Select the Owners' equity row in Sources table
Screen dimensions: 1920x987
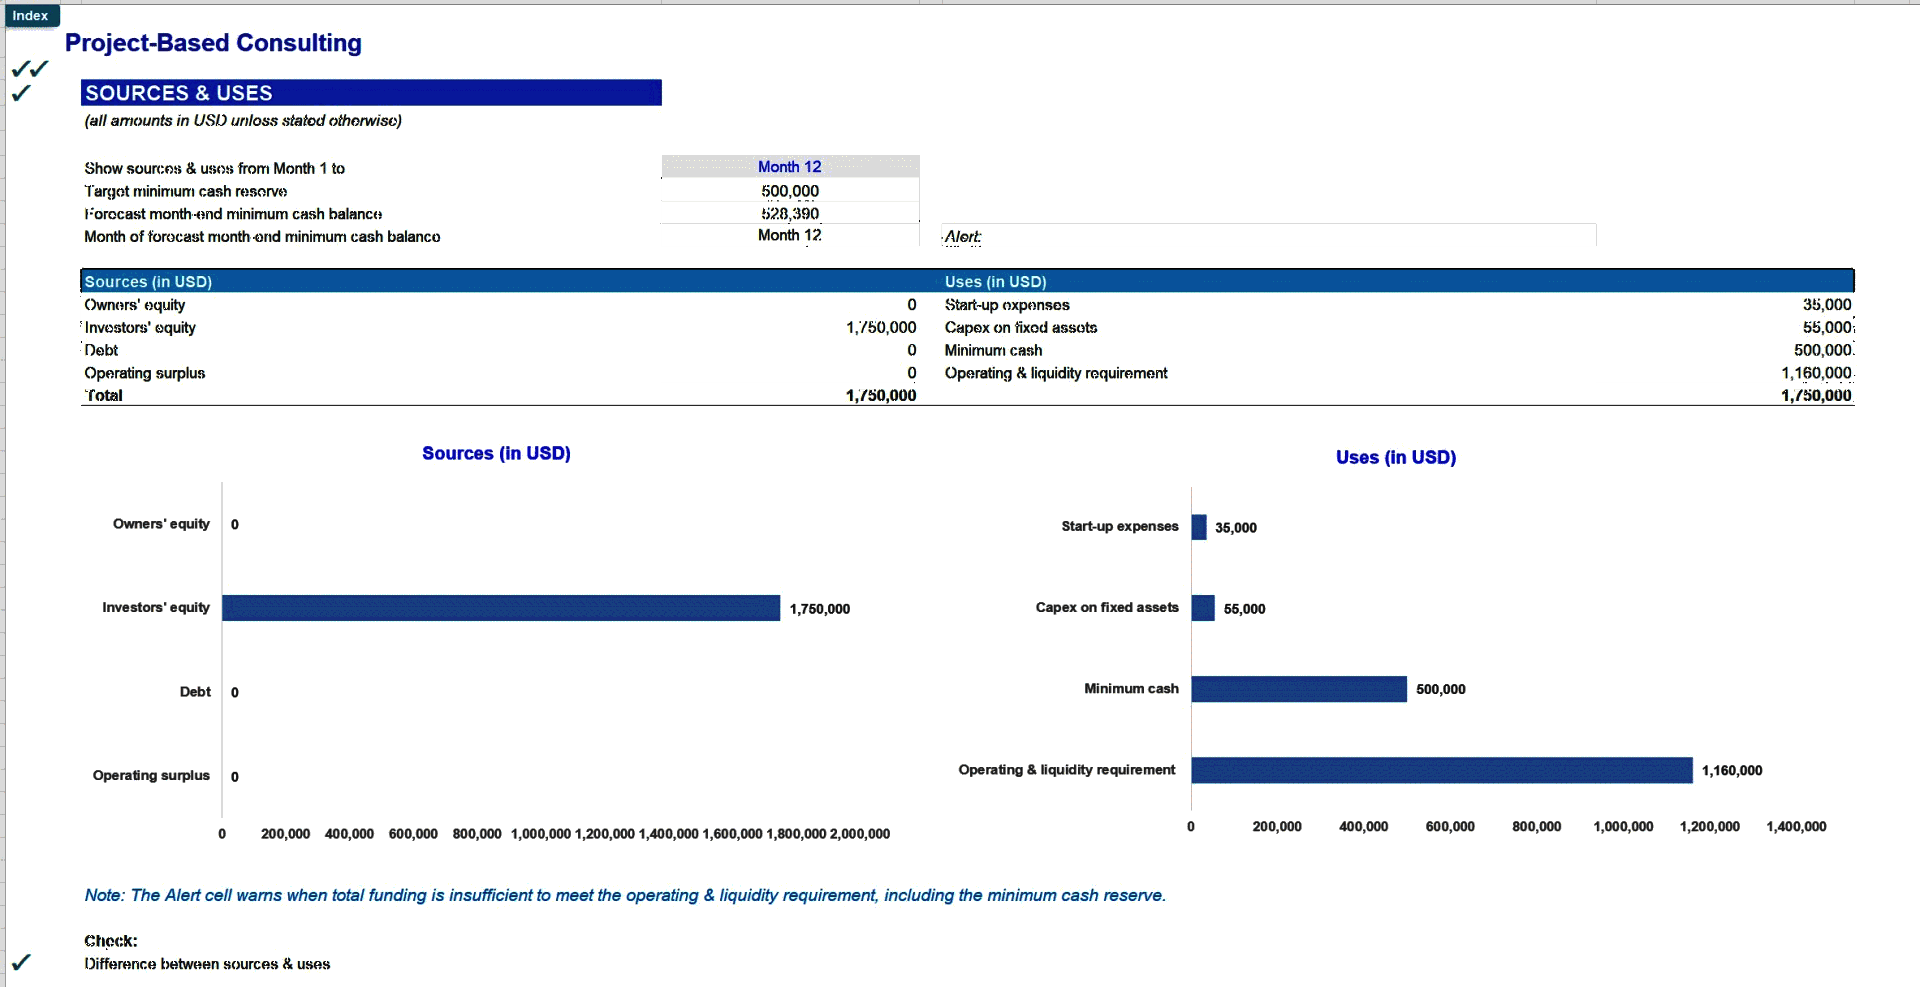tap(135, 305)
